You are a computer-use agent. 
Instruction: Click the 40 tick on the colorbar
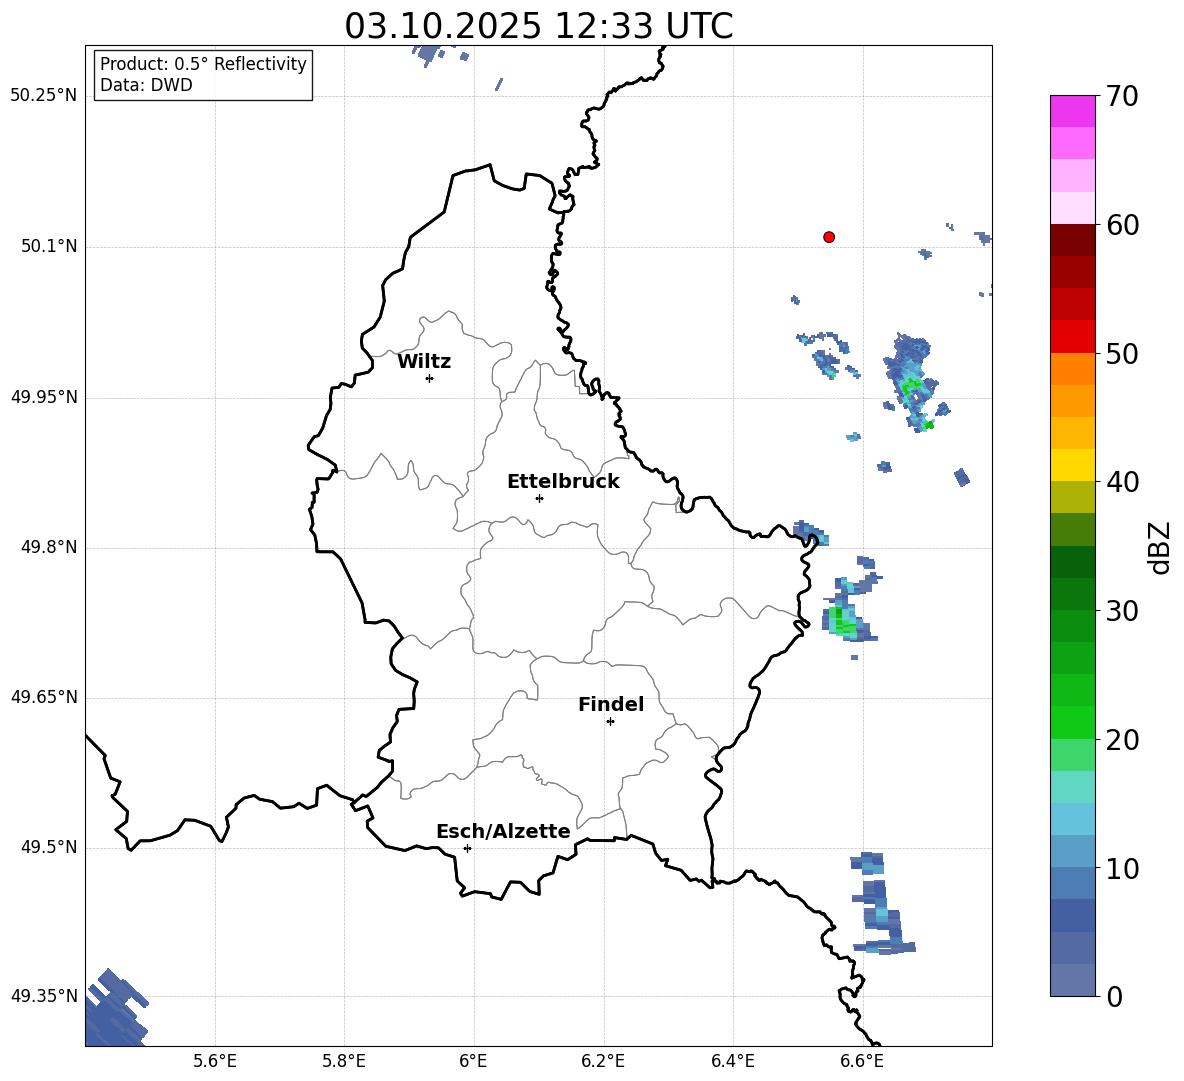click(1121, 482)
